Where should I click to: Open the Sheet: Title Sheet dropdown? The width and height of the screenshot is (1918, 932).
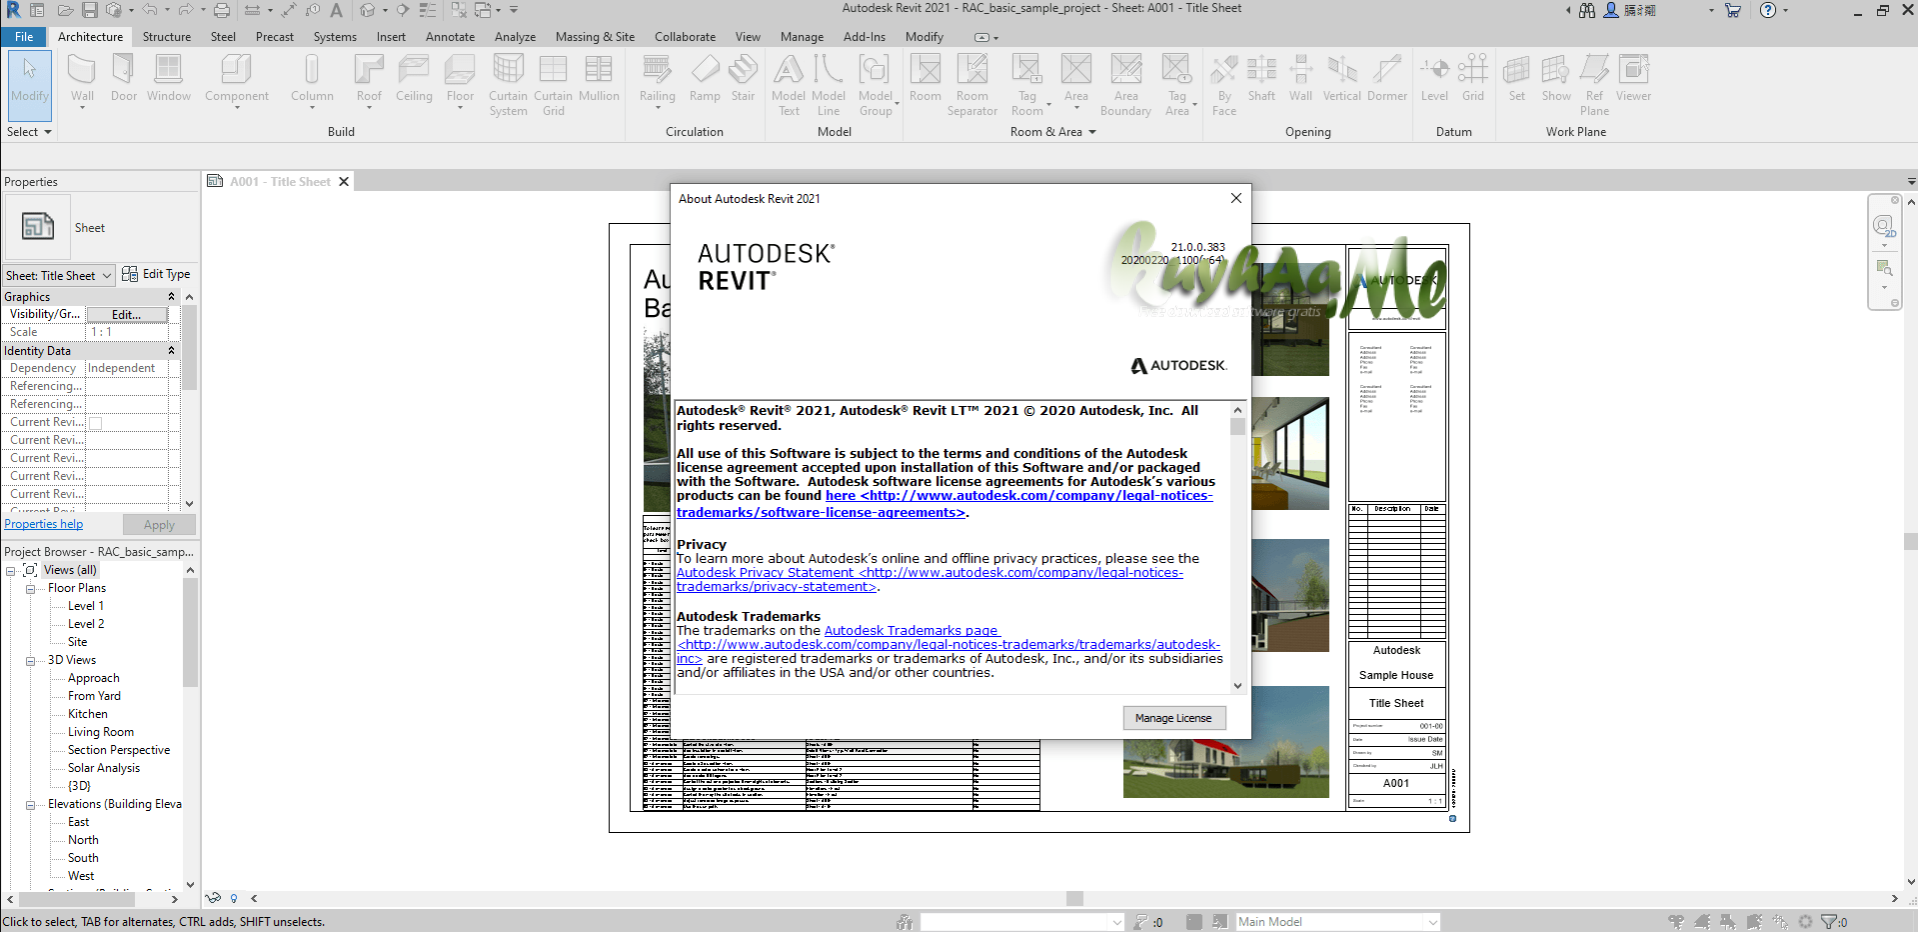pyautogui.click(x=58, y=275)
